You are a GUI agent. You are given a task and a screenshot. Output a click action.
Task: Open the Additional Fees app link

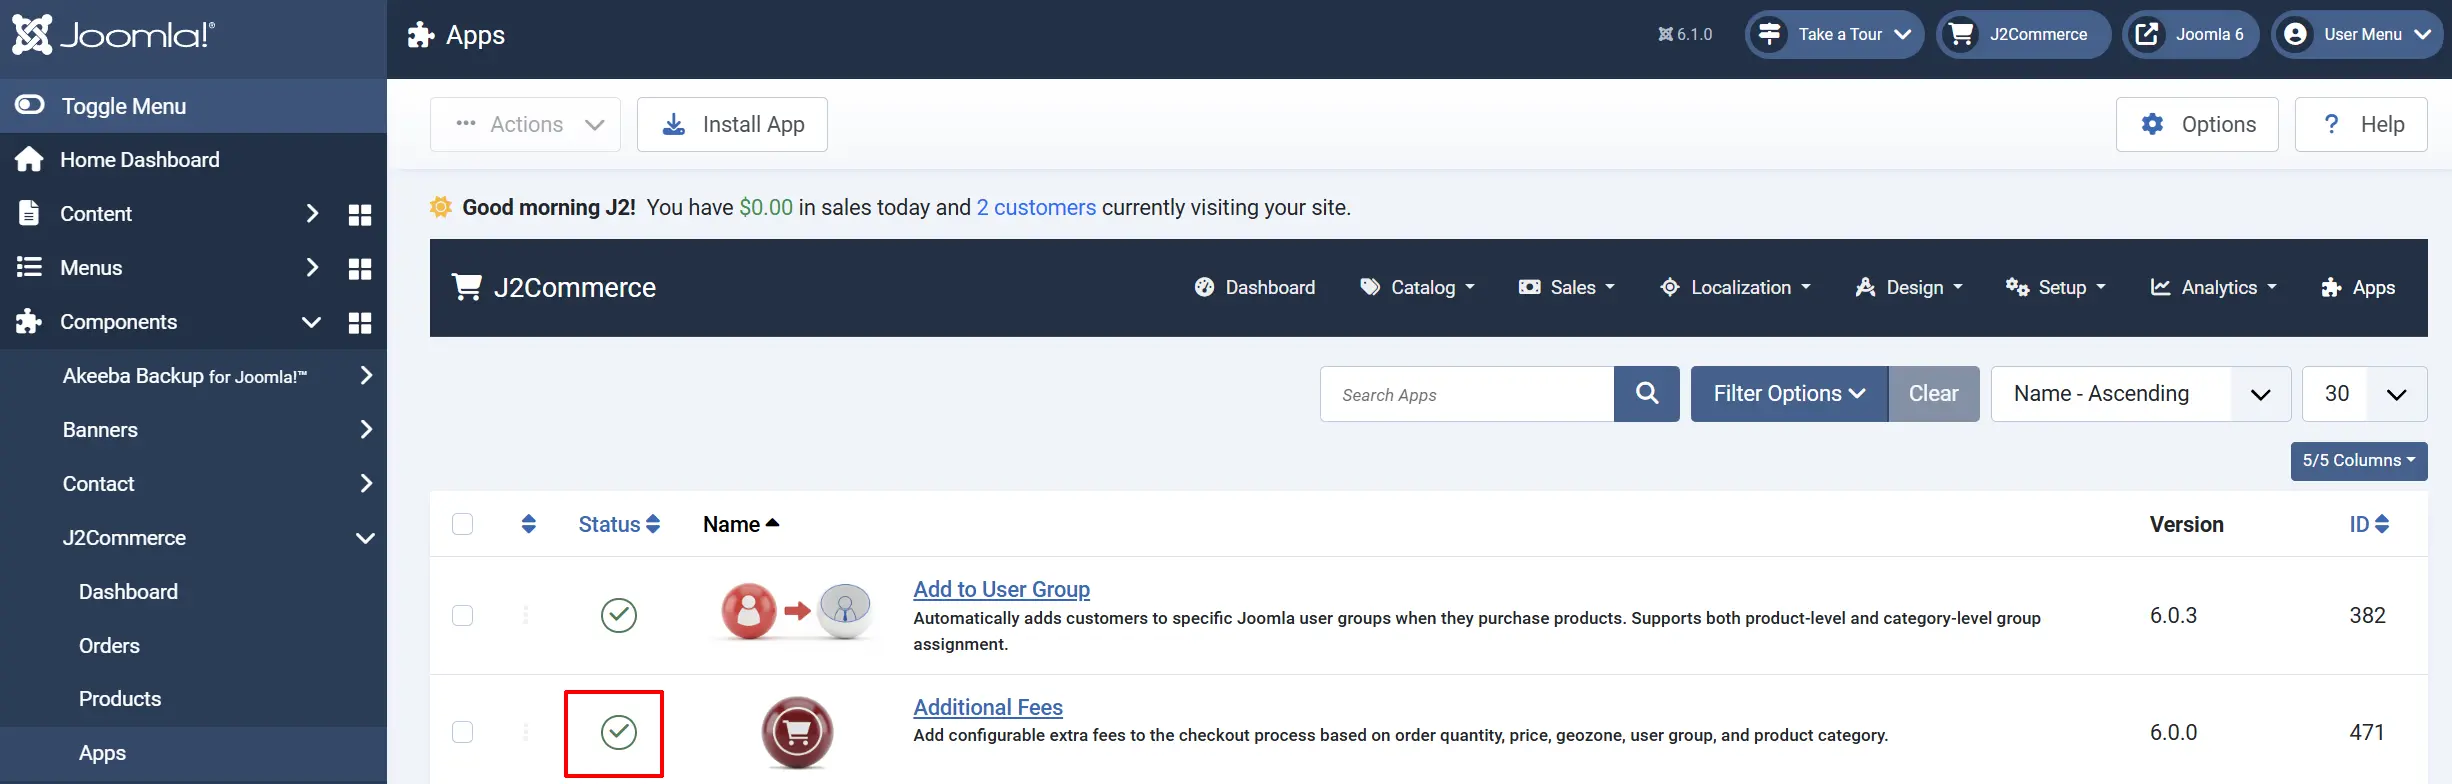point(988,707)
